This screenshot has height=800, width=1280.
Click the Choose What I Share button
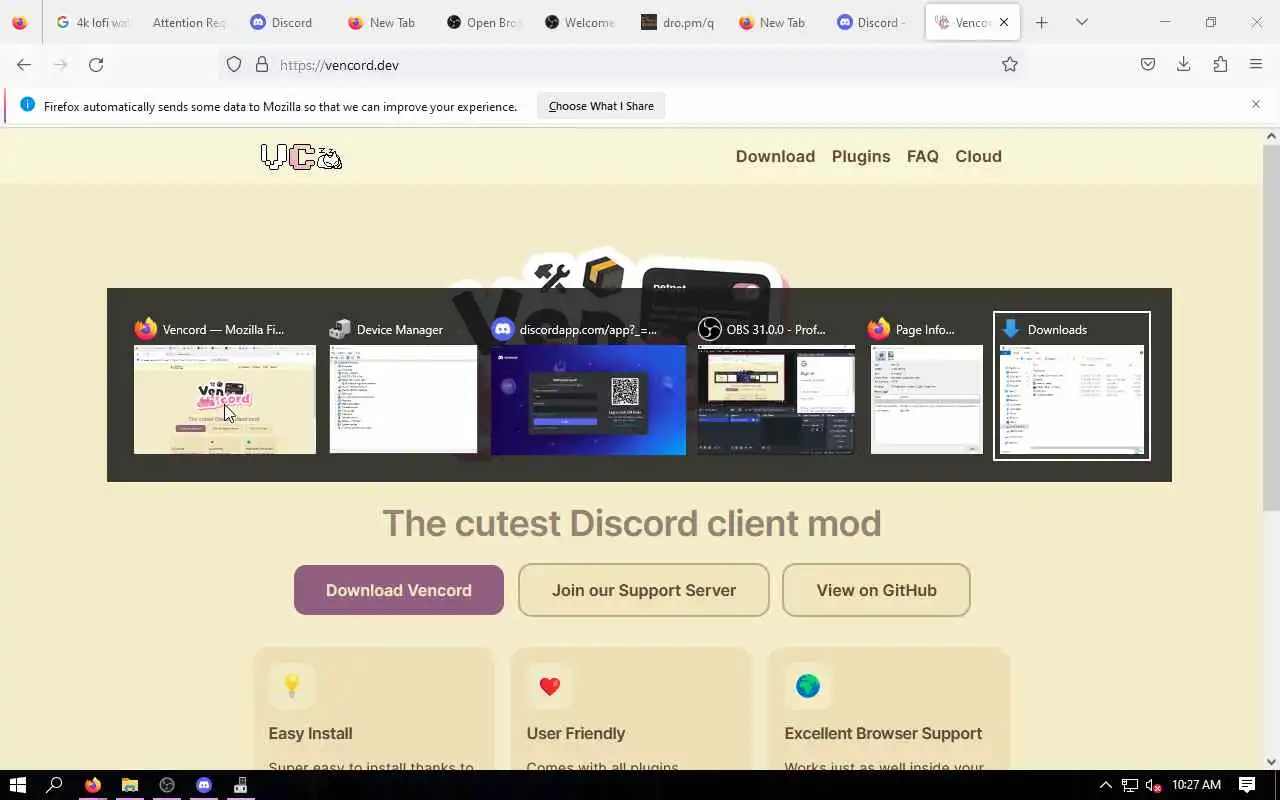click(601, 106)
